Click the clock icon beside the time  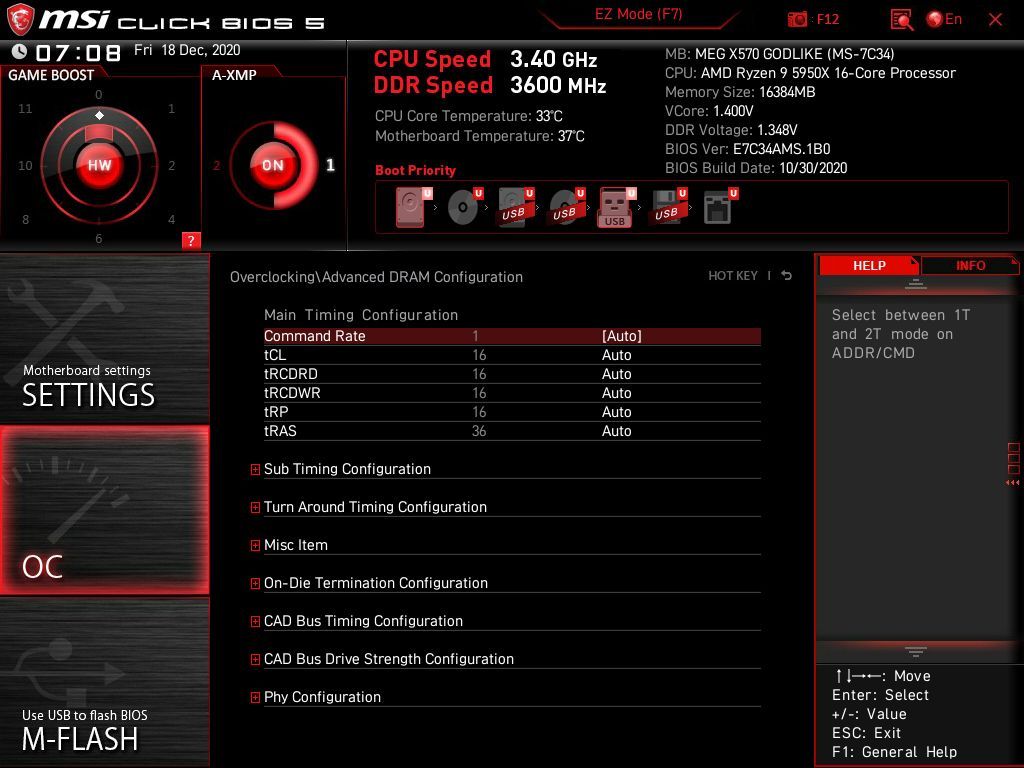click(x=19, y=52)
